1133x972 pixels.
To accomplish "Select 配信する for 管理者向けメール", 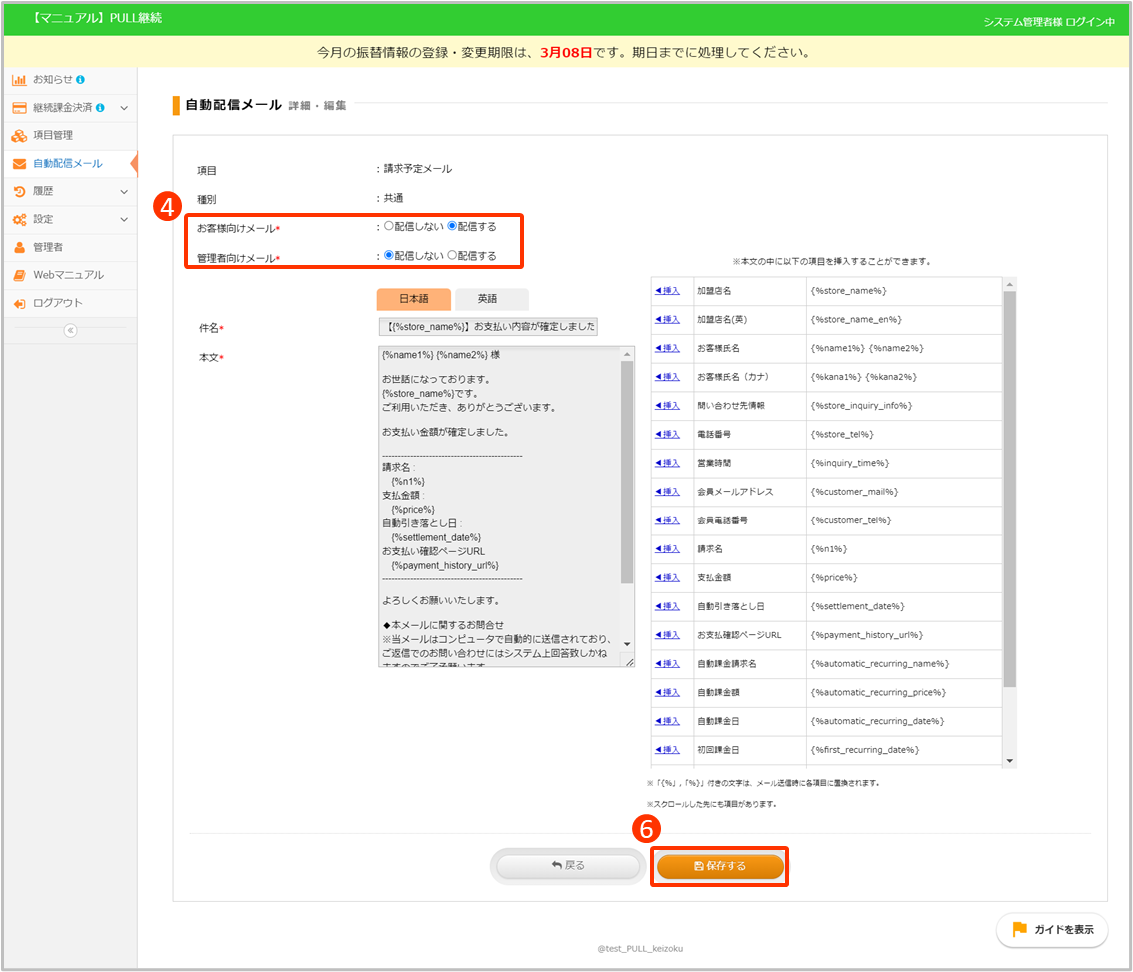I will (452, 256).
